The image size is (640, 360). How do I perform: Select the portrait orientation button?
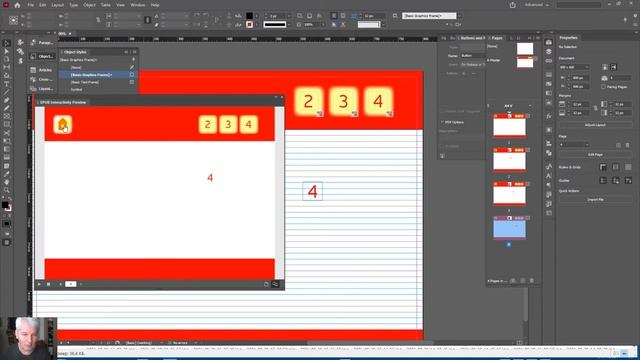pyautogui.click(x=605, y=67)
